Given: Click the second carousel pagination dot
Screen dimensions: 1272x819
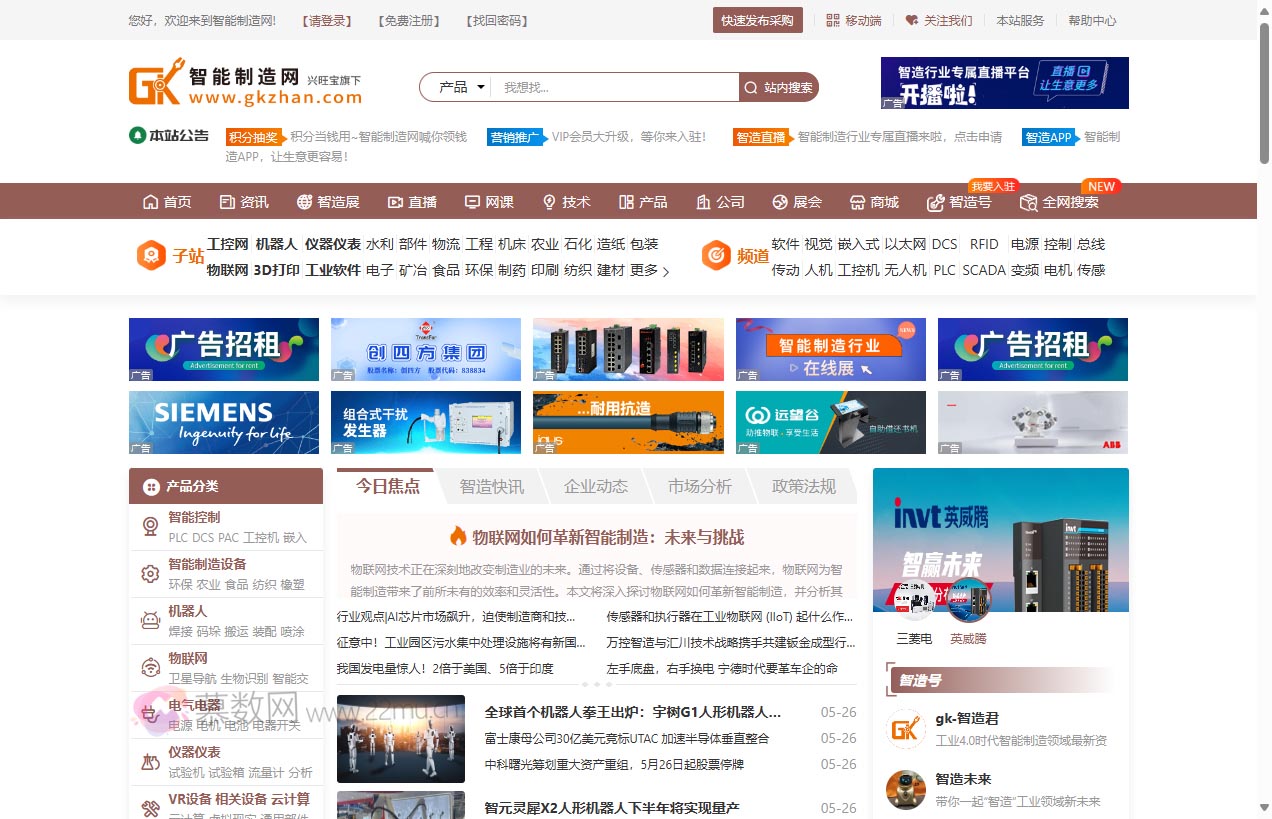Looking at the screenshot, I should [x=597, y=685].
